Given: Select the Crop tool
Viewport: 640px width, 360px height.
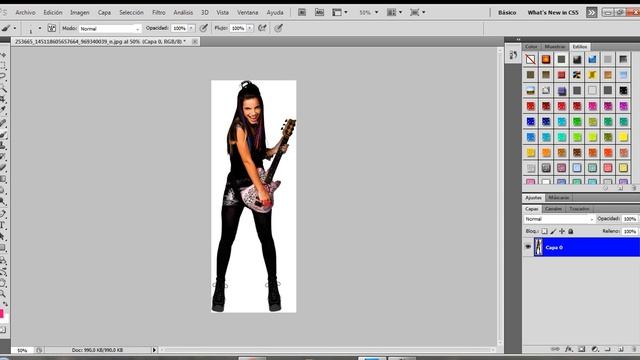Looking at the screenshot, I should 3,99.
